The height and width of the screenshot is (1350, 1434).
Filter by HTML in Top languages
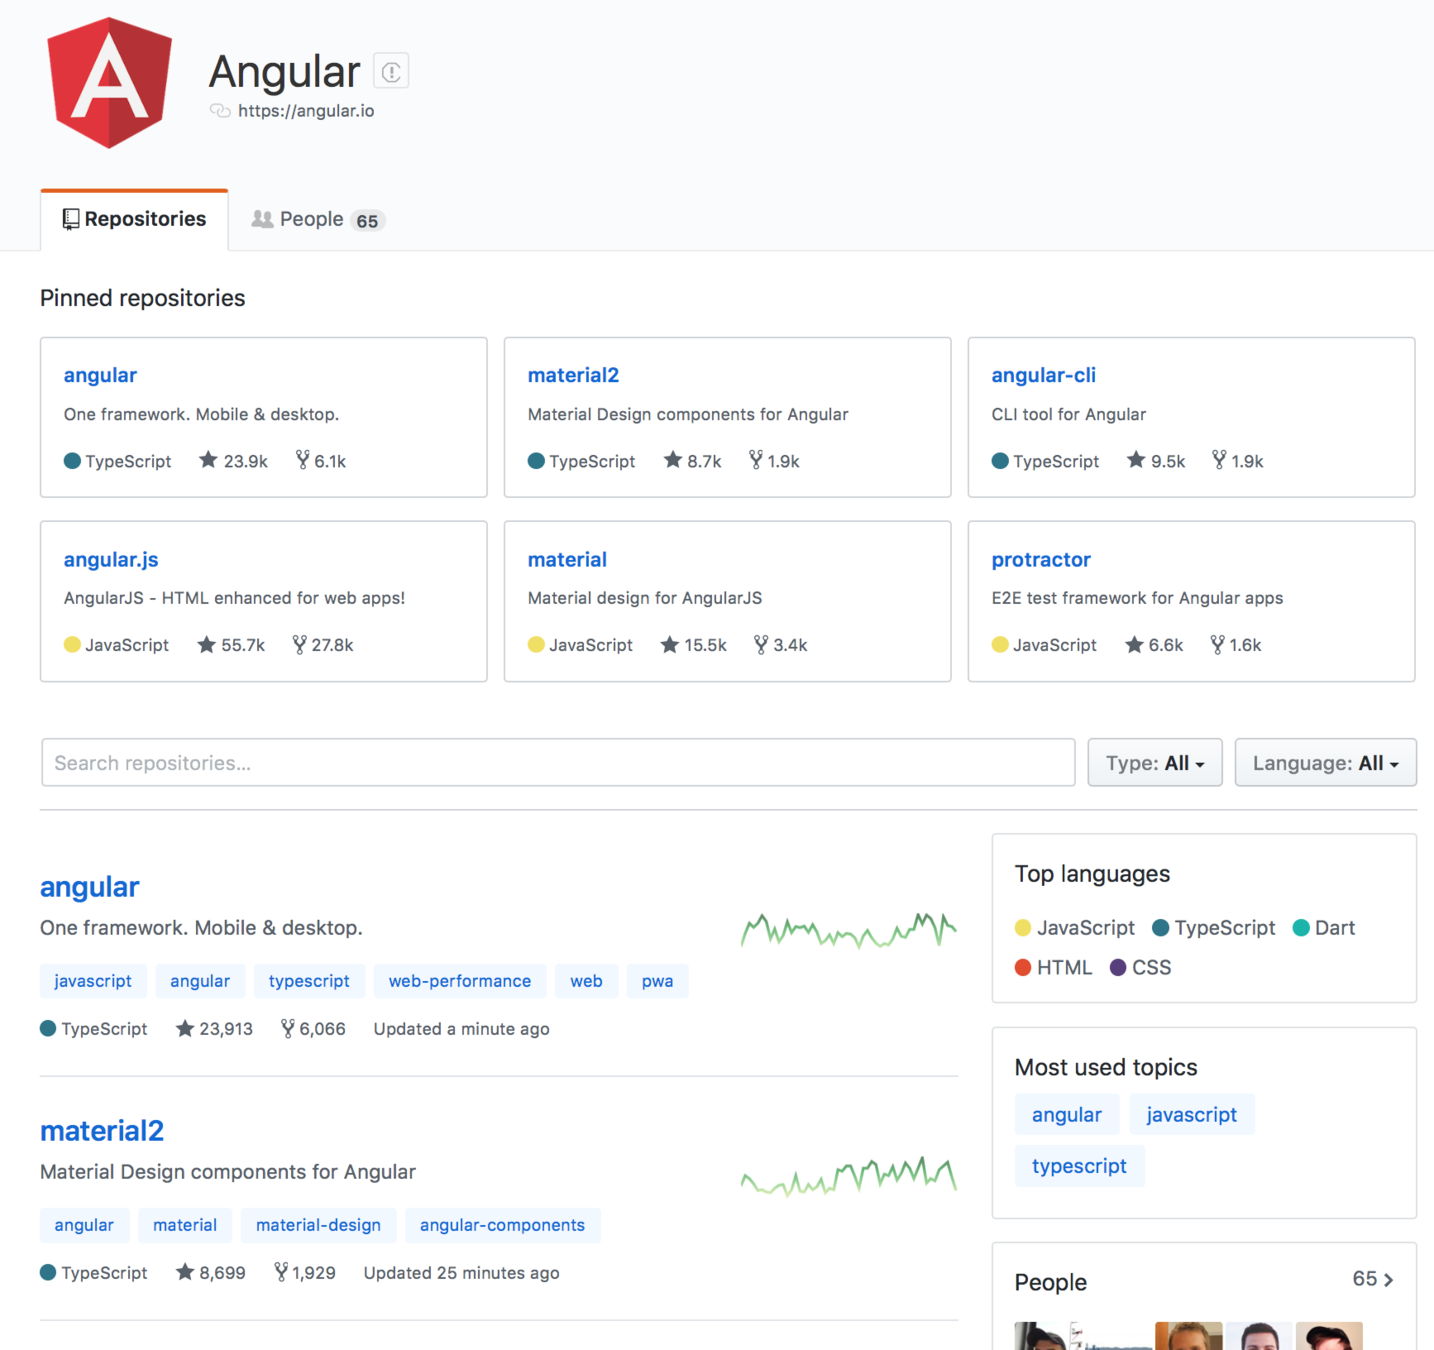[x=1054, y=968]
